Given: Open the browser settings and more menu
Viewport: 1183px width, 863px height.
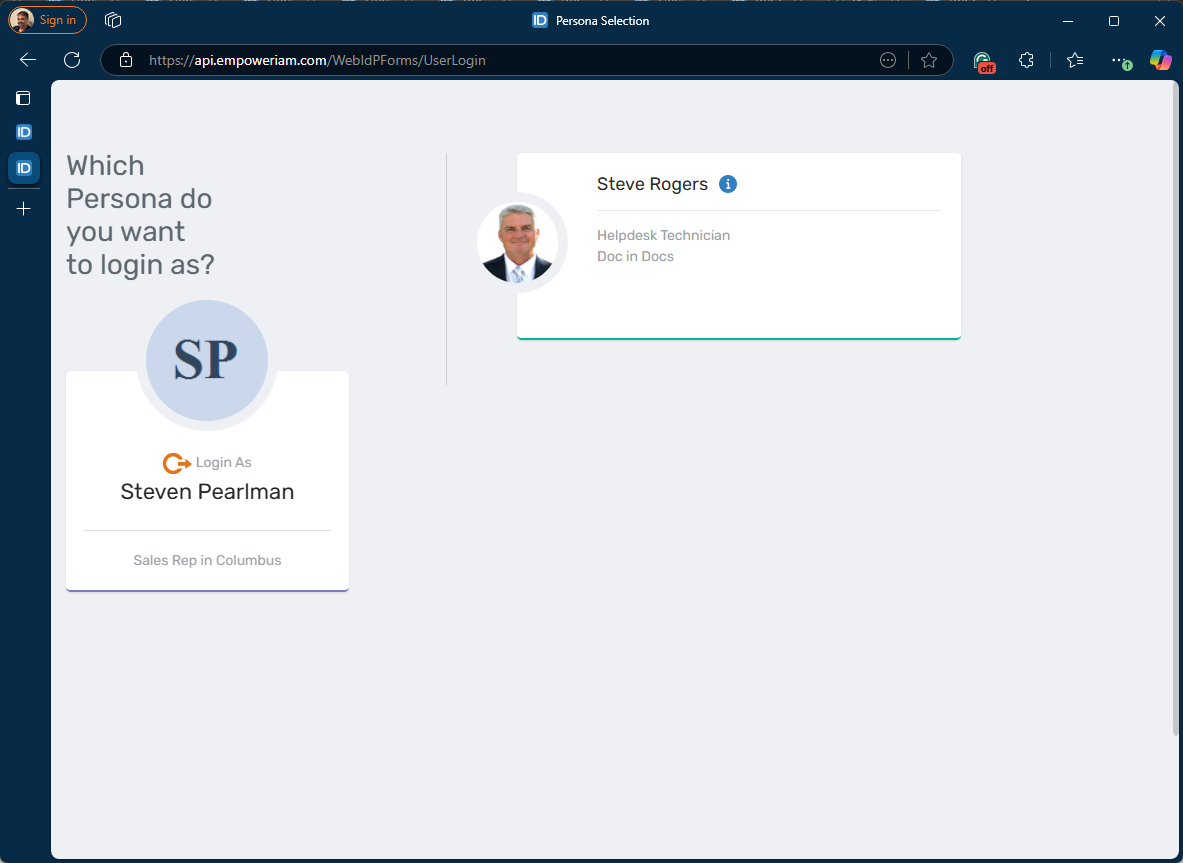Looking at the screenshot, I should click(x=1120, y=60).
